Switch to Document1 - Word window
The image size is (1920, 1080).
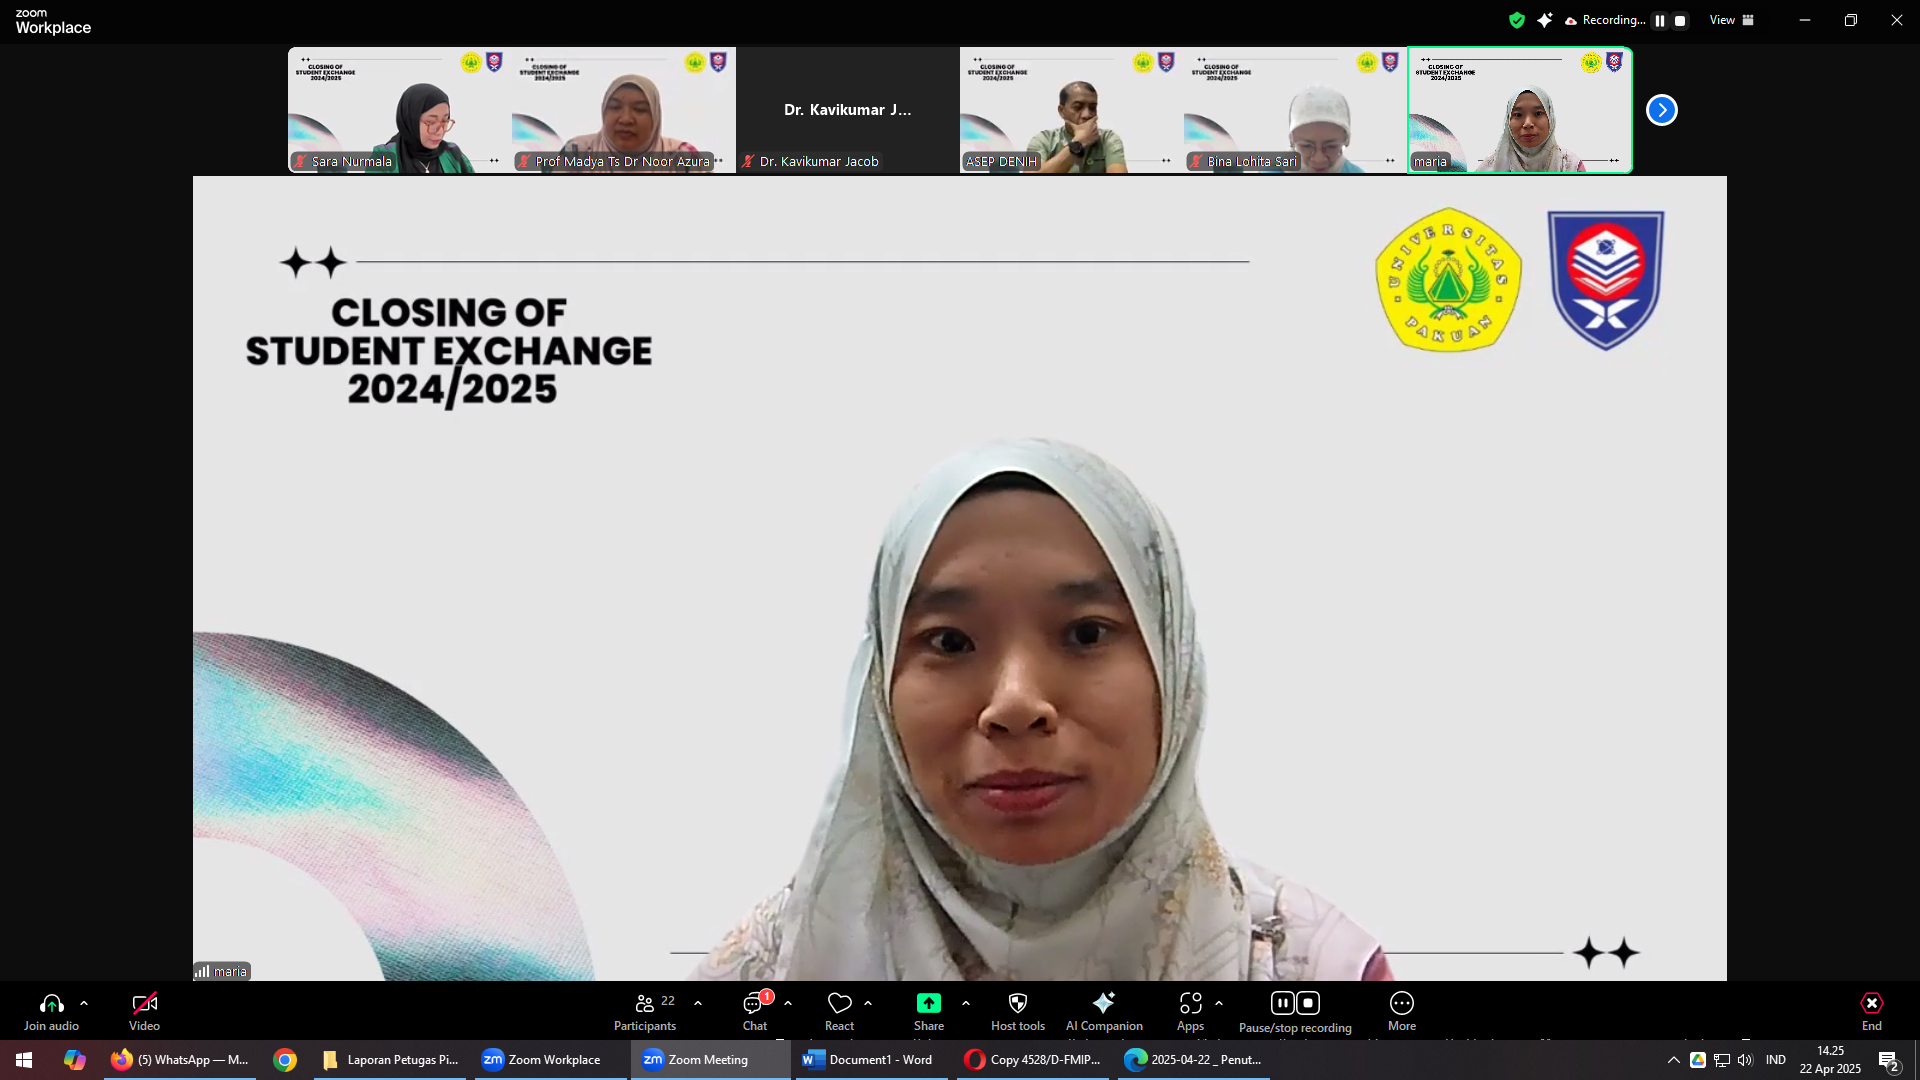pos(872,1060)
